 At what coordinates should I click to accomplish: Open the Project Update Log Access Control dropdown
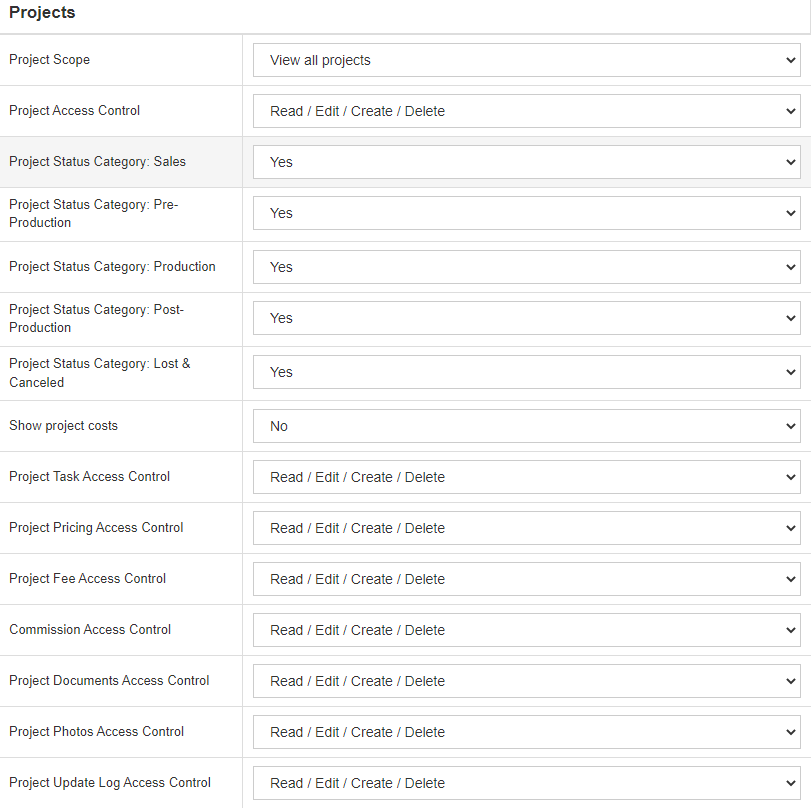tap(525, 783)
